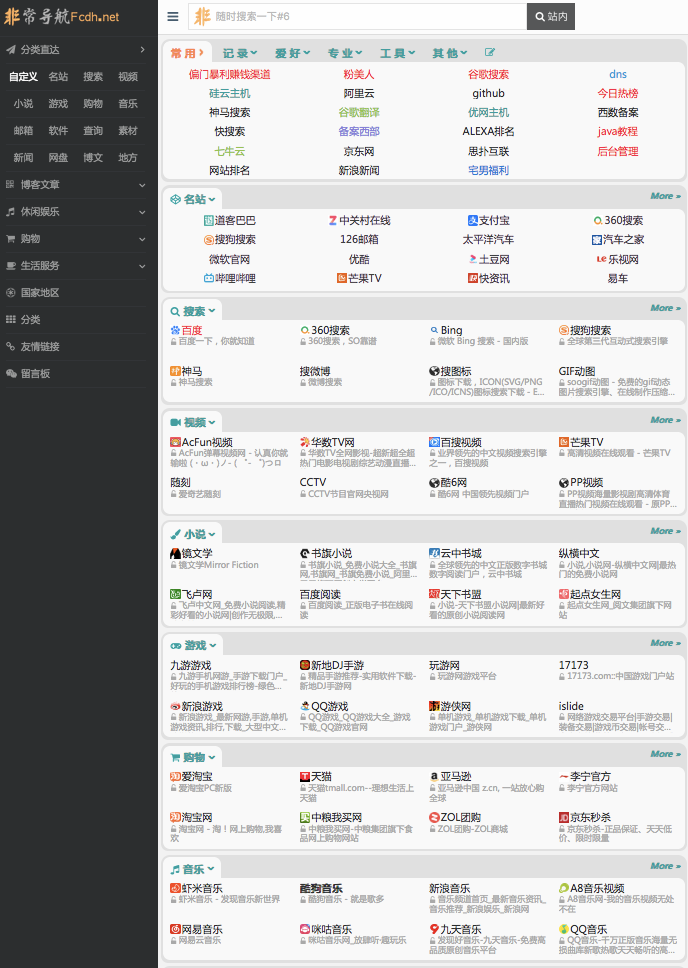Click the 游戏 section gamepad icon

176,645
